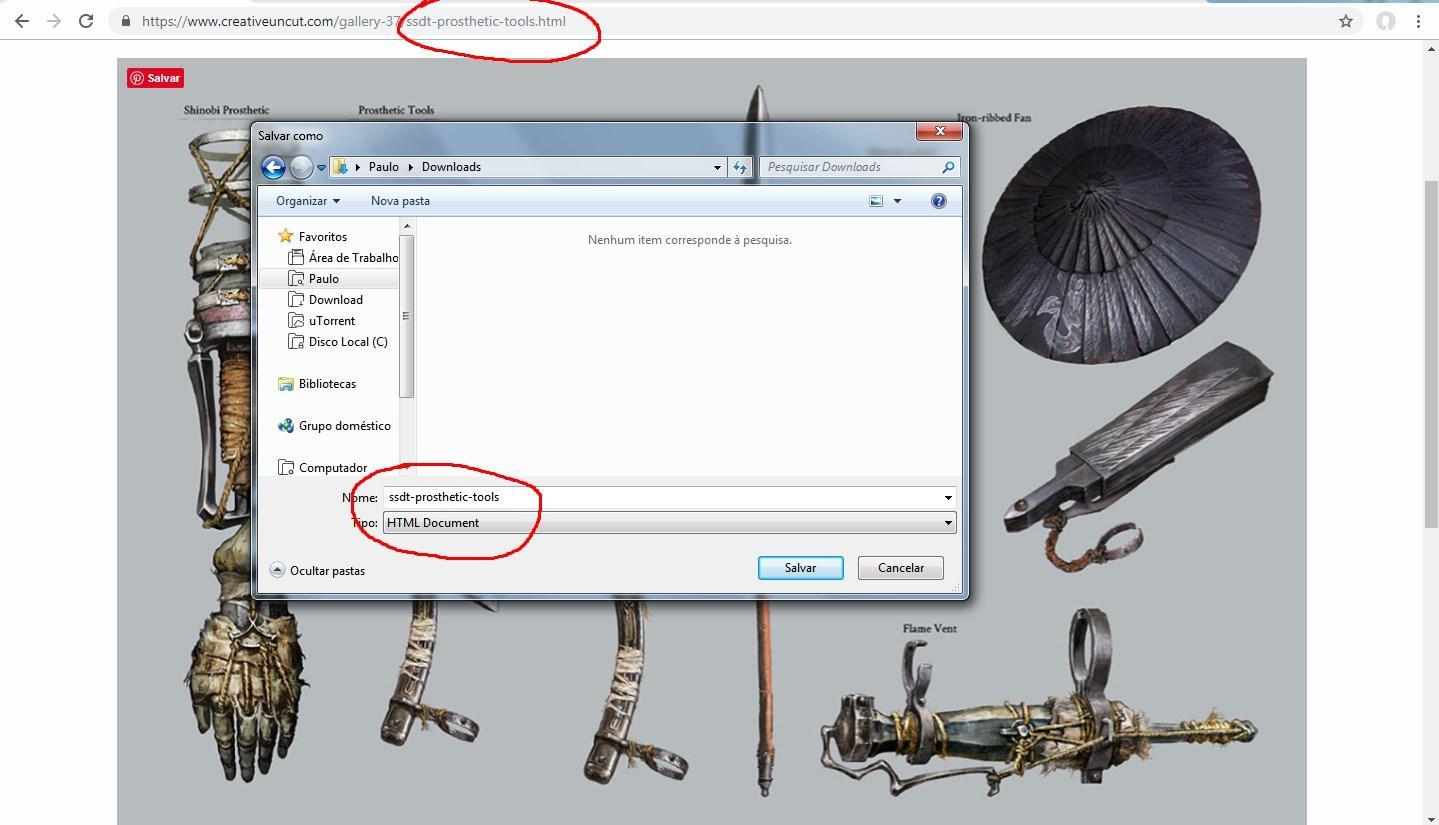Click the page scrollbar down arrow

(x=1431, y=817)
